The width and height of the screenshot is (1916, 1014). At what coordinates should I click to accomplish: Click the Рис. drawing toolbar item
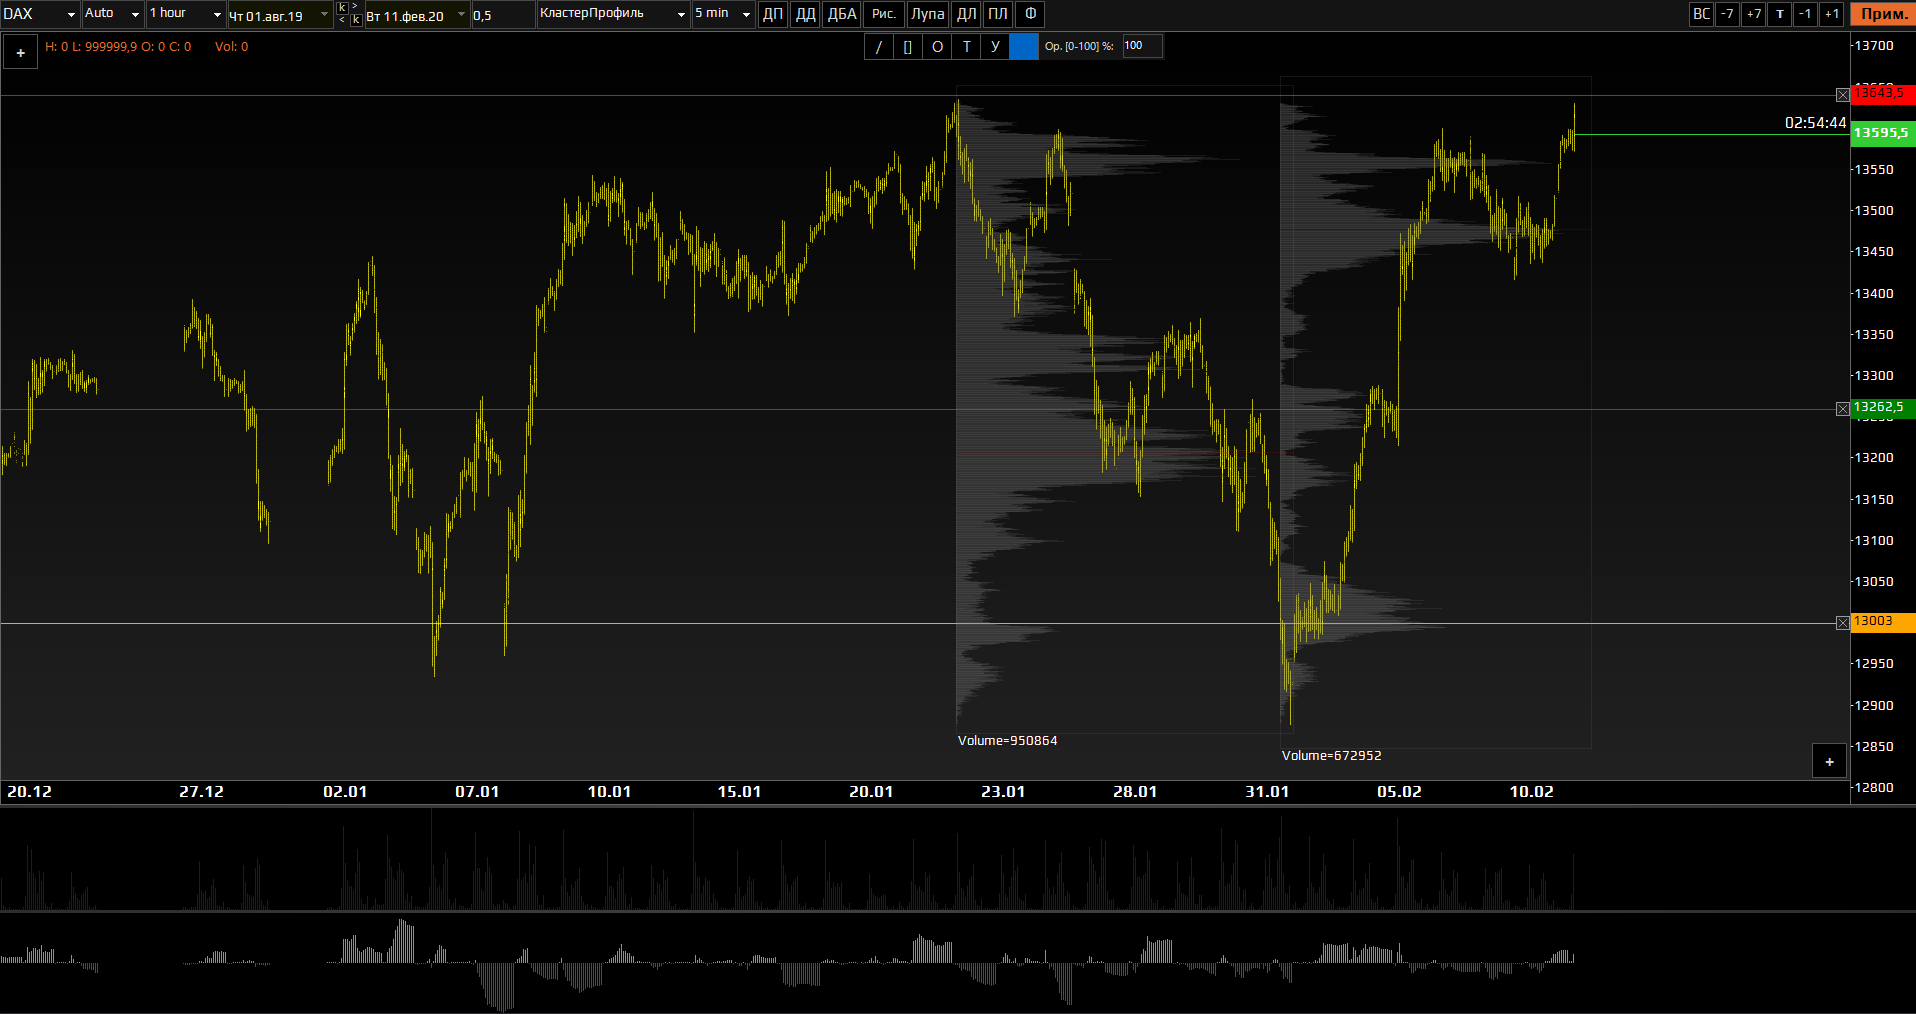pos(884,14)
